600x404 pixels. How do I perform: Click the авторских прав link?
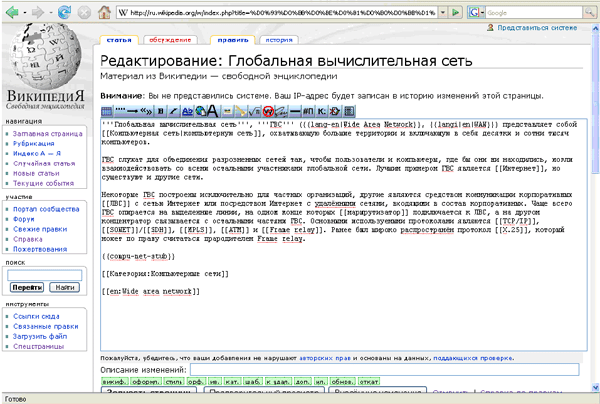click(325, 358)
